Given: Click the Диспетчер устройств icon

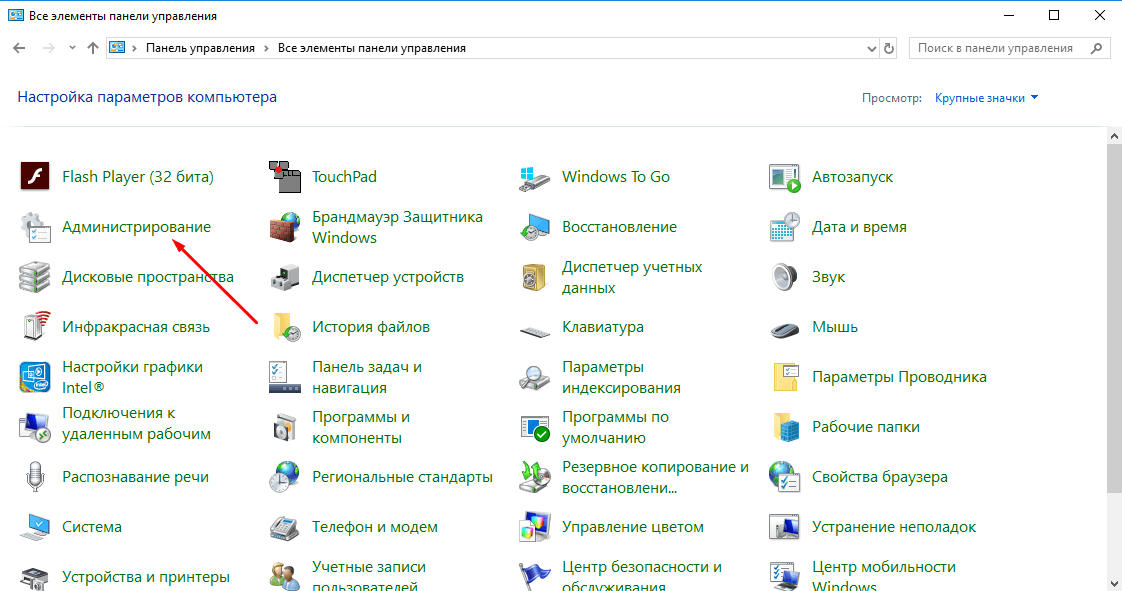Looking at the screenshot, I should pyautogui.click(x=285, y=277).
